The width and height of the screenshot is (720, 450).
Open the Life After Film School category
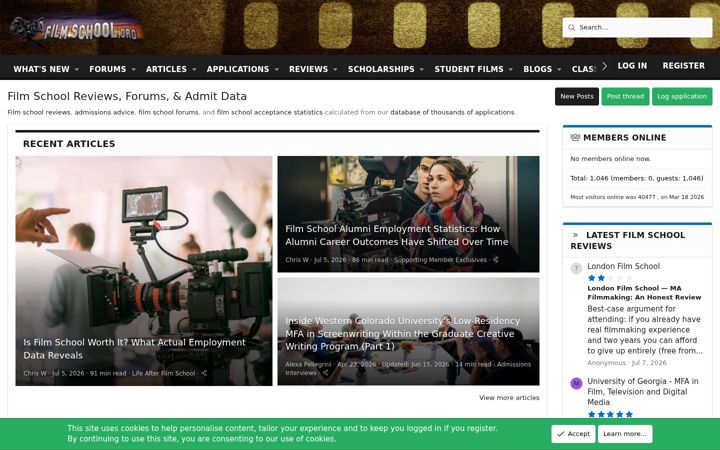point(163,373)
